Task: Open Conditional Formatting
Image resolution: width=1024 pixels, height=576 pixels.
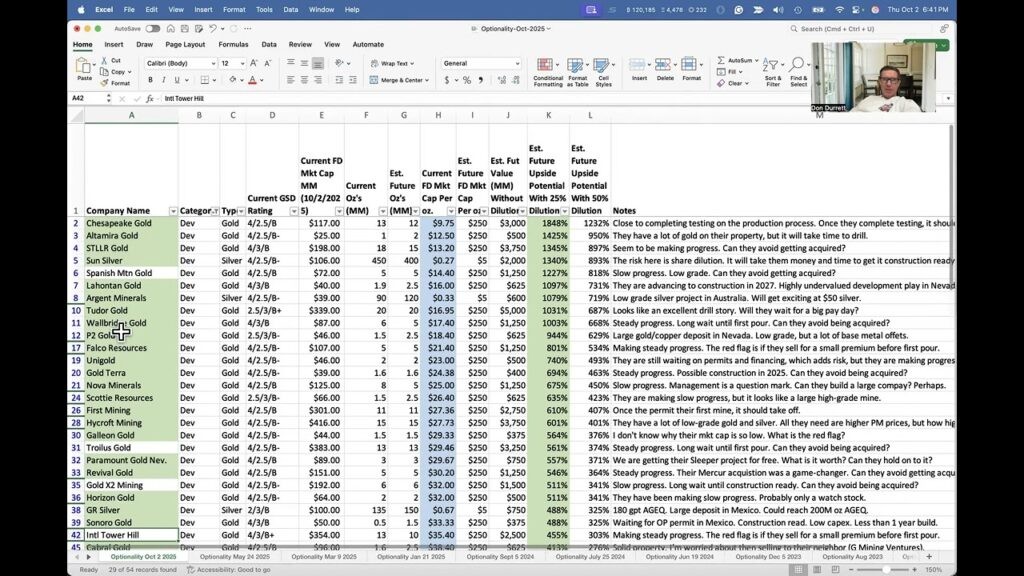Action: tap(547, 72)
